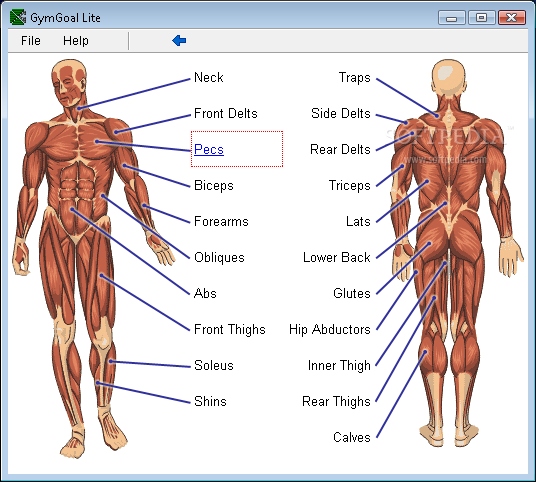This screenshot has width=536, height=482.
Task: Select the Lats label
Action: (x=358, y=222)
